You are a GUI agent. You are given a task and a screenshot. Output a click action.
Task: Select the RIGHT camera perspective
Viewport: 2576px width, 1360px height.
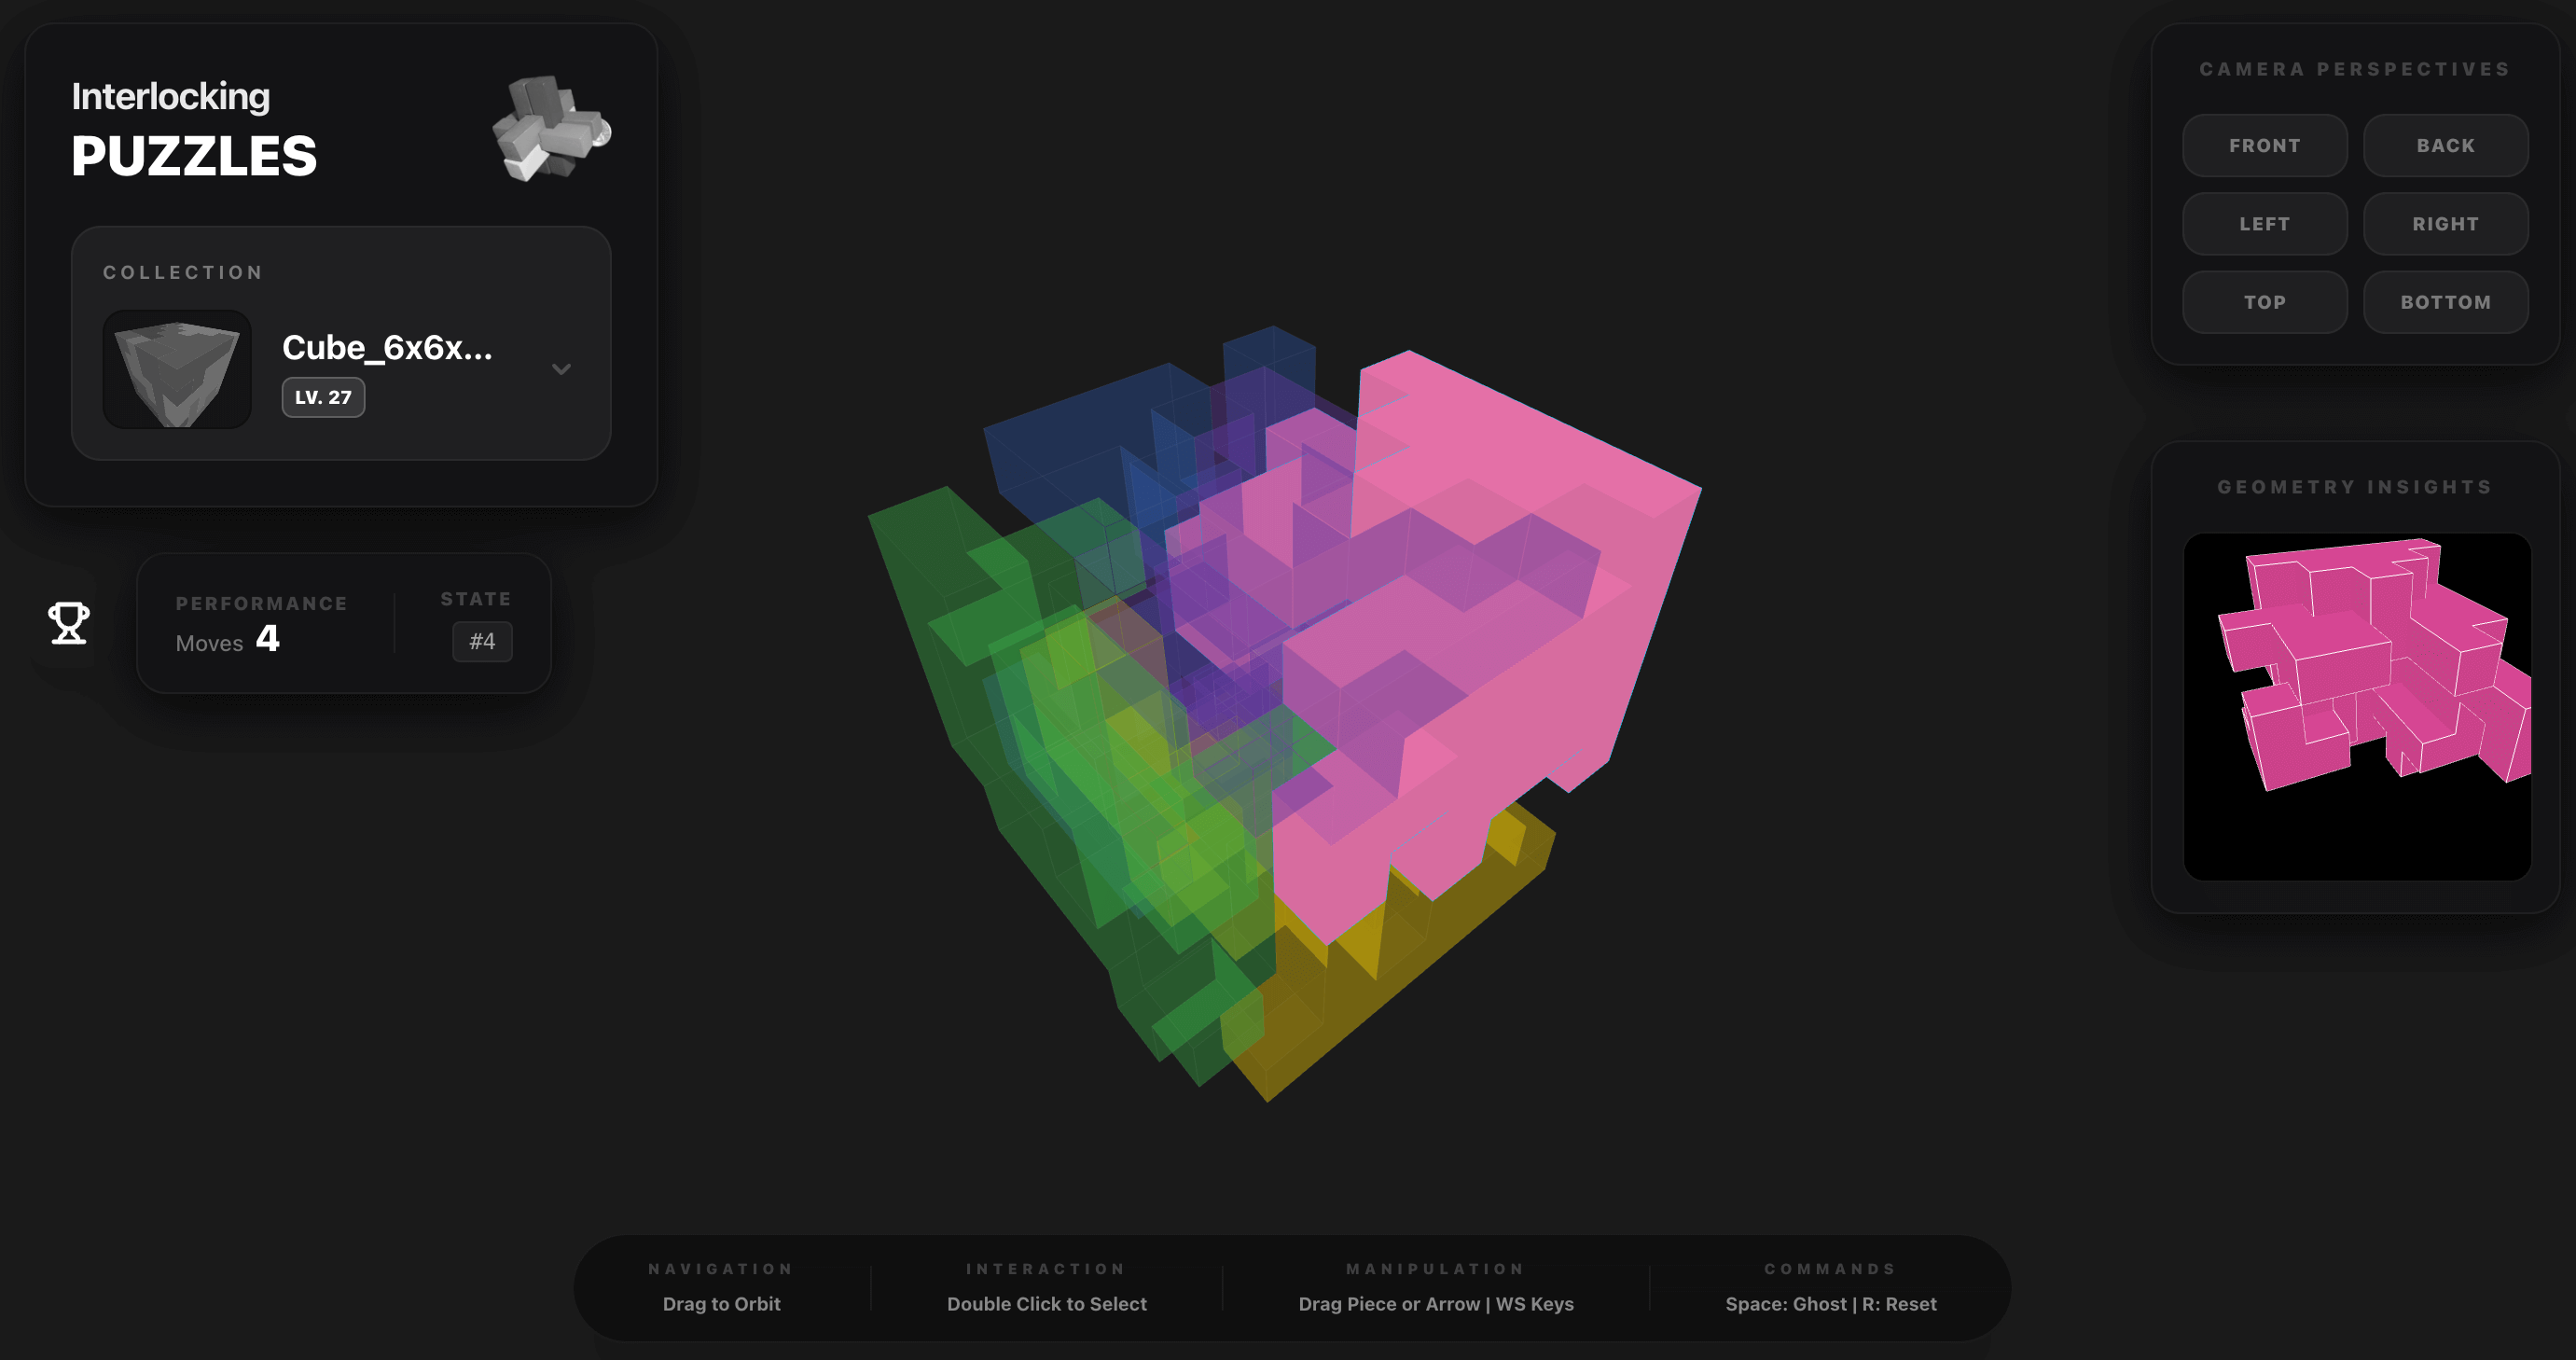tap(2445, 224)
